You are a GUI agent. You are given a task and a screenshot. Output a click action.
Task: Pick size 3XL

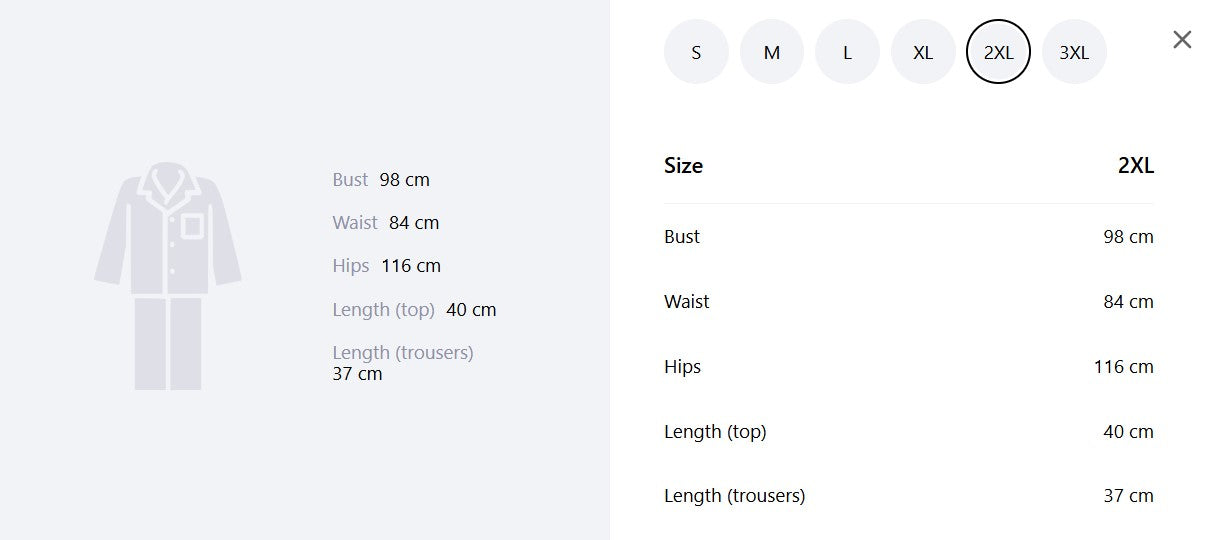(x=1074, y=52)
